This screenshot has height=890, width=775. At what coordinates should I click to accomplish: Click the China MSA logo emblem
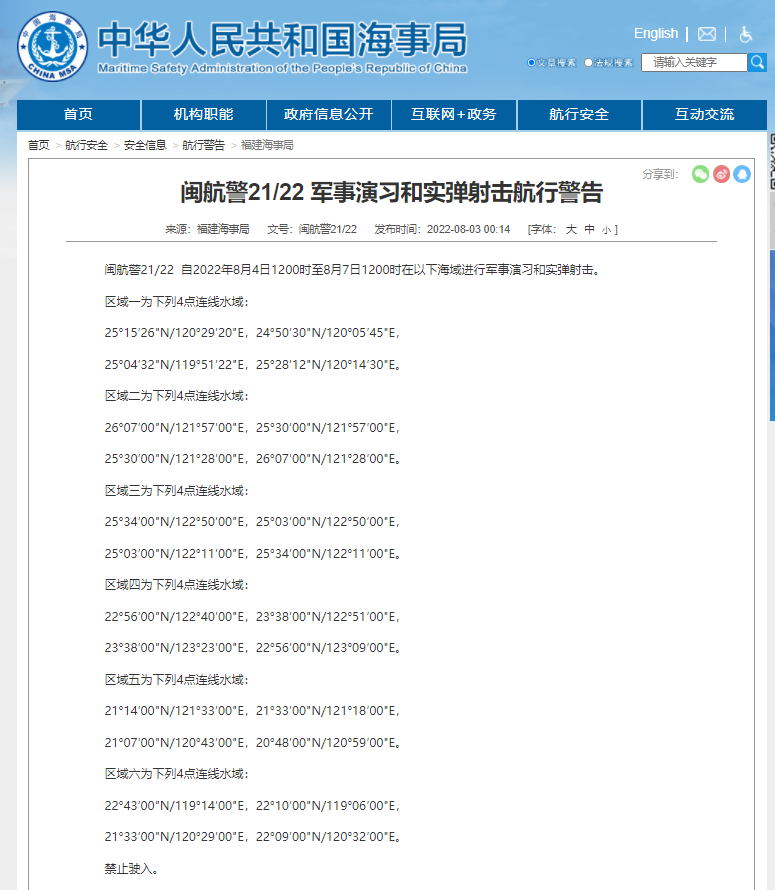(52, 45)
